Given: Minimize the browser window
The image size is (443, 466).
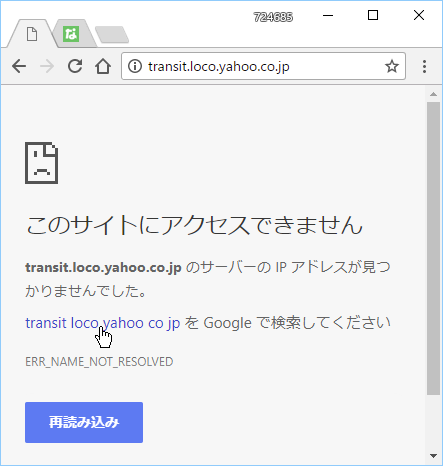Looking at the screenshot, I should coord(328,15).
